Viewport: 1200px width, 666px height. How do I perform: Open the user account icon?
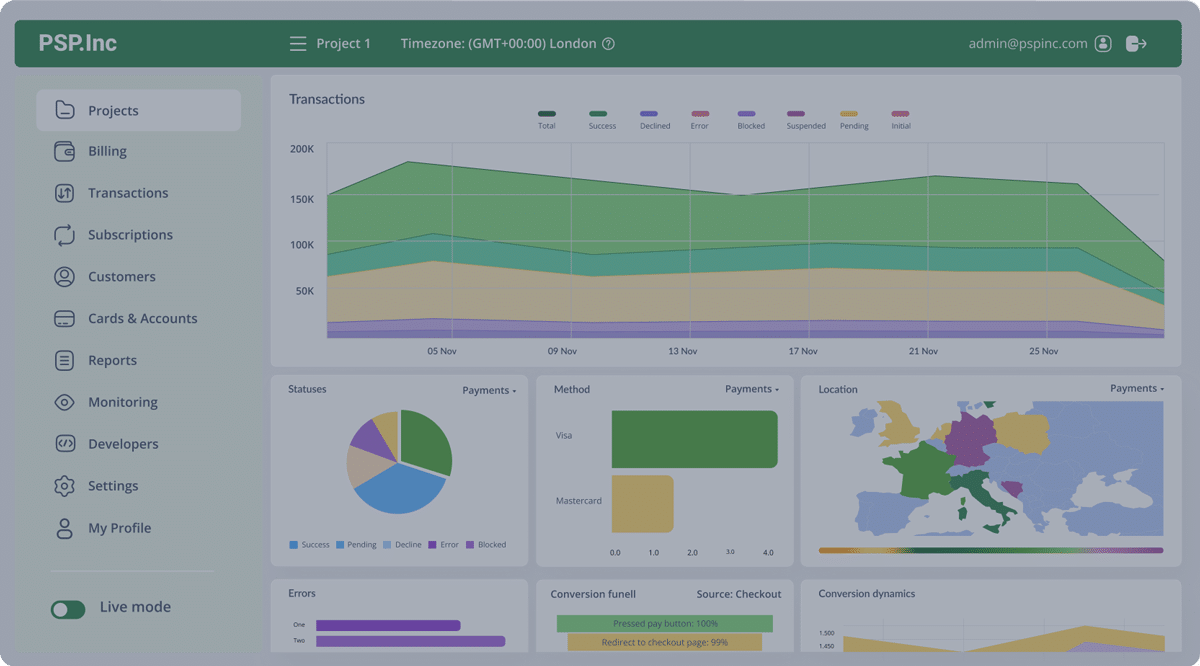tap(1103, 44)
